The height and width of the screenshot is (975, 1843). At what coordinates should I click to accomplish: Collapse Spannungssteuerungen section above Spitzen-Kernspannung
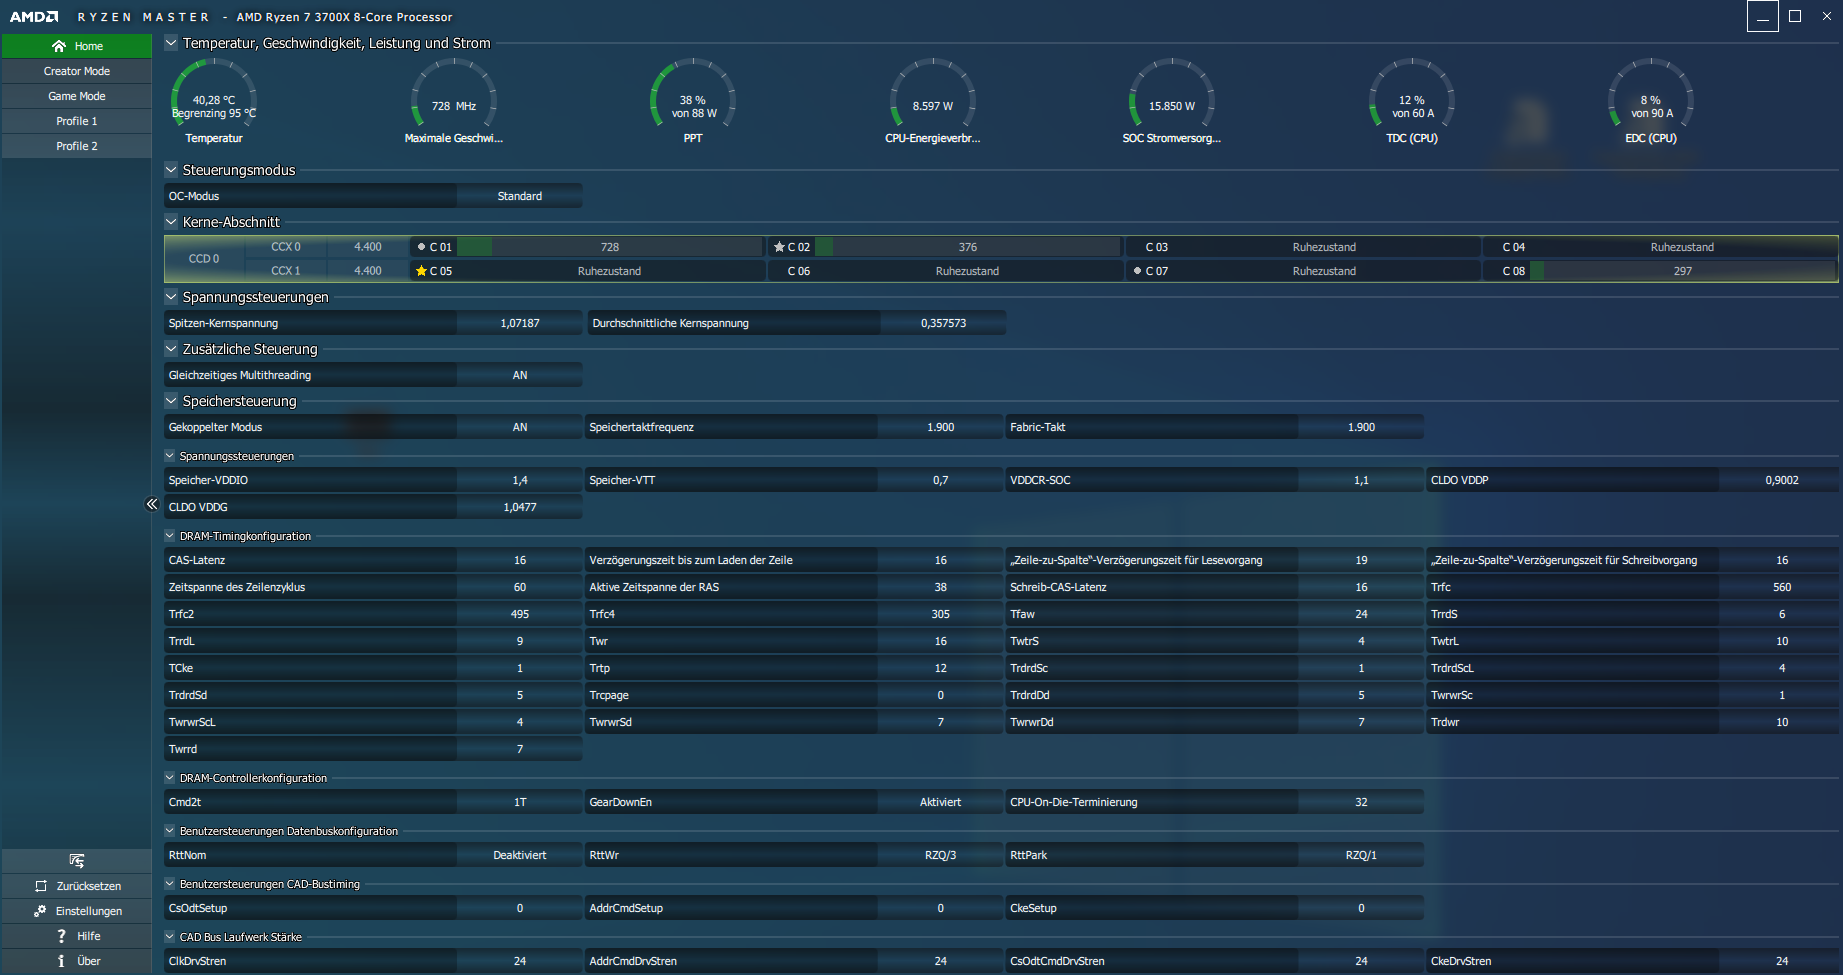[171, 297]
